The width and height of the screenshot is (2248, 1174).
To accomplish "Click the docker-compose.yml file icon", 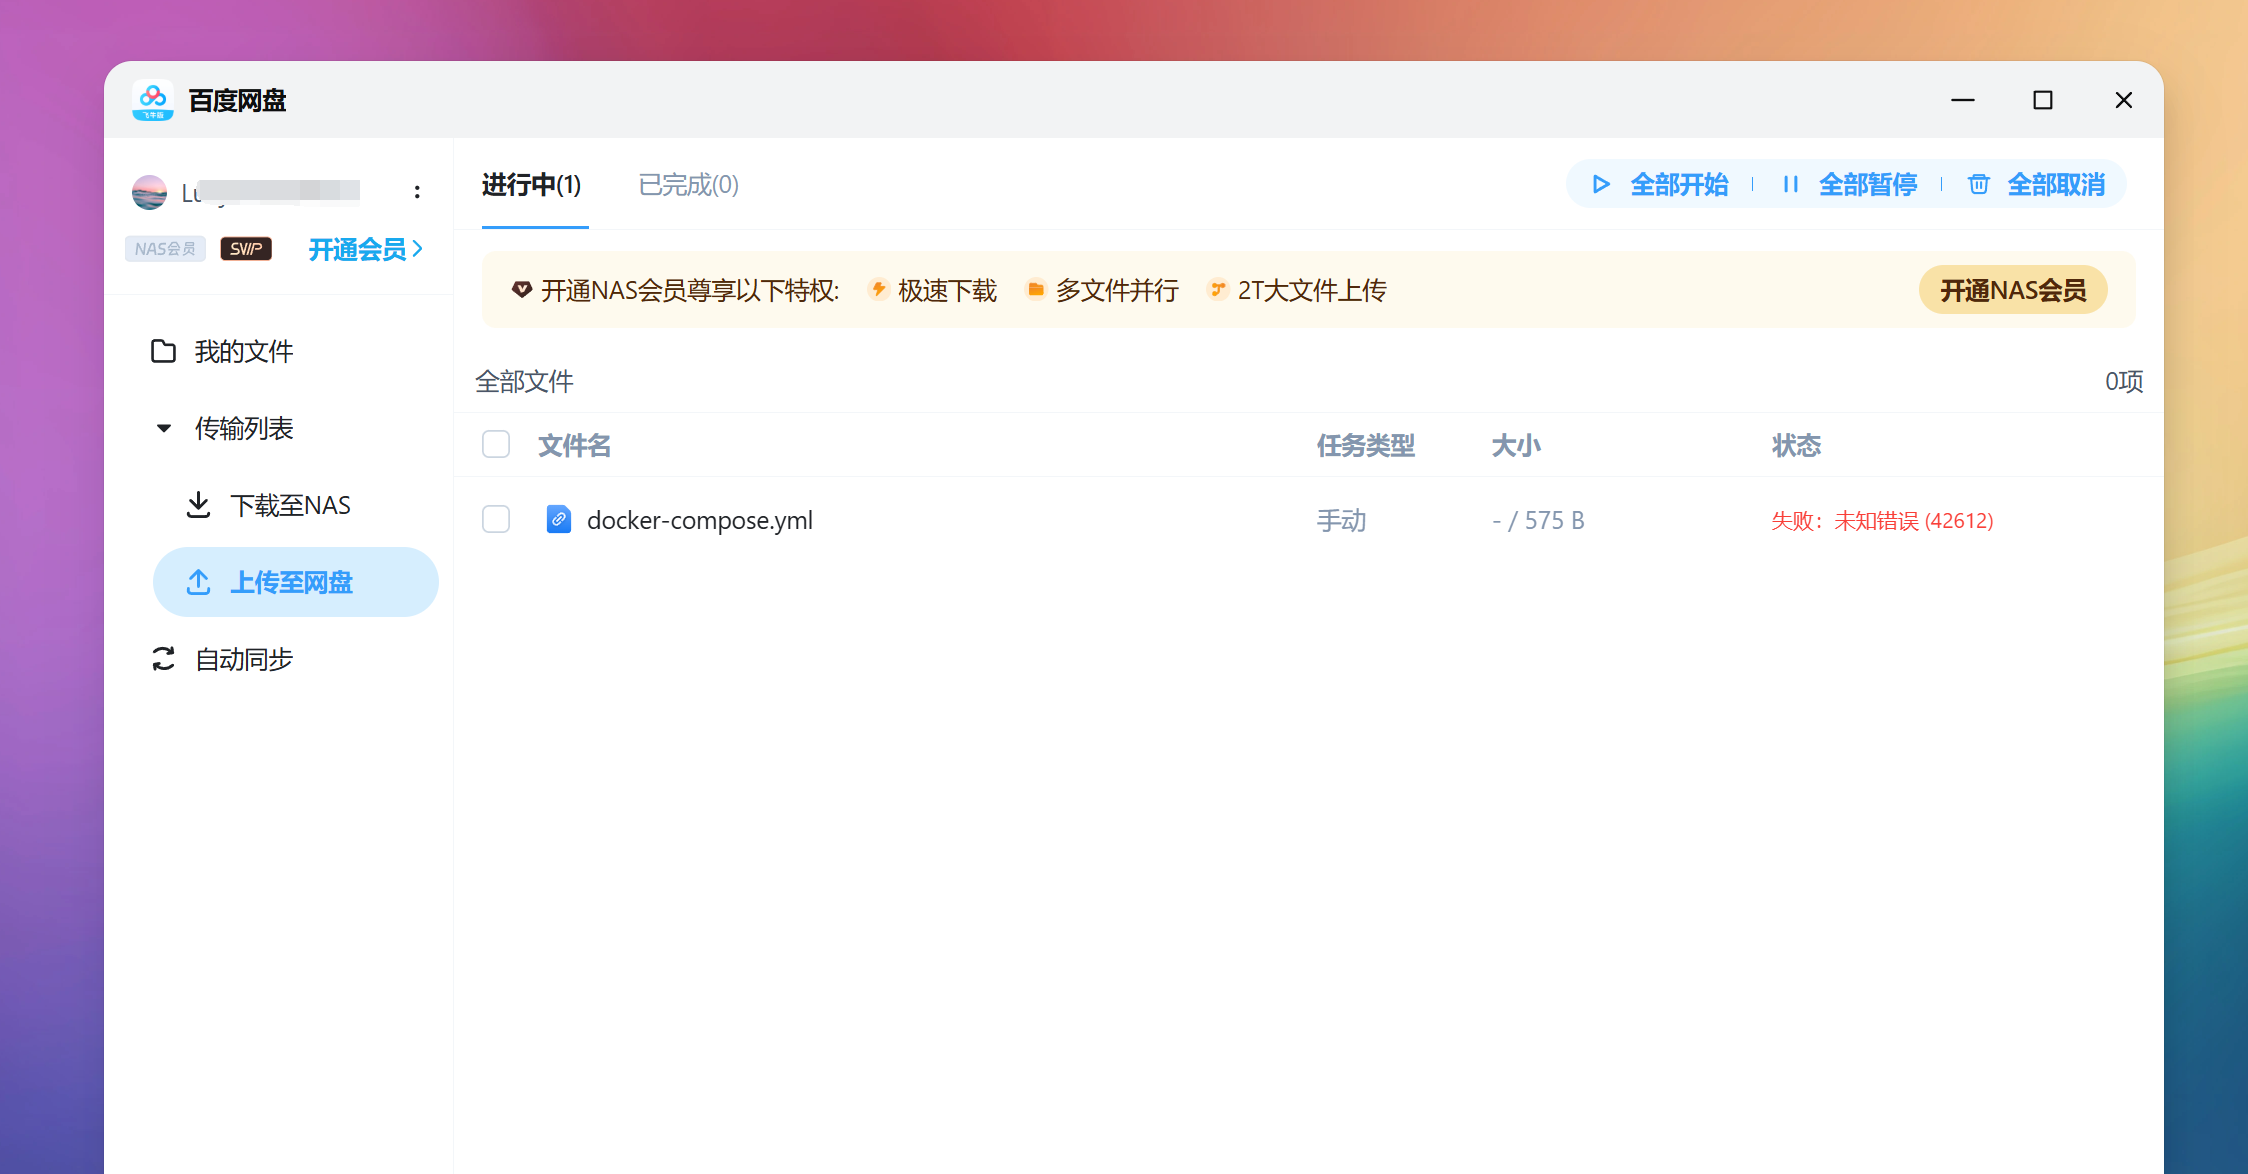I will coord(558,519).
